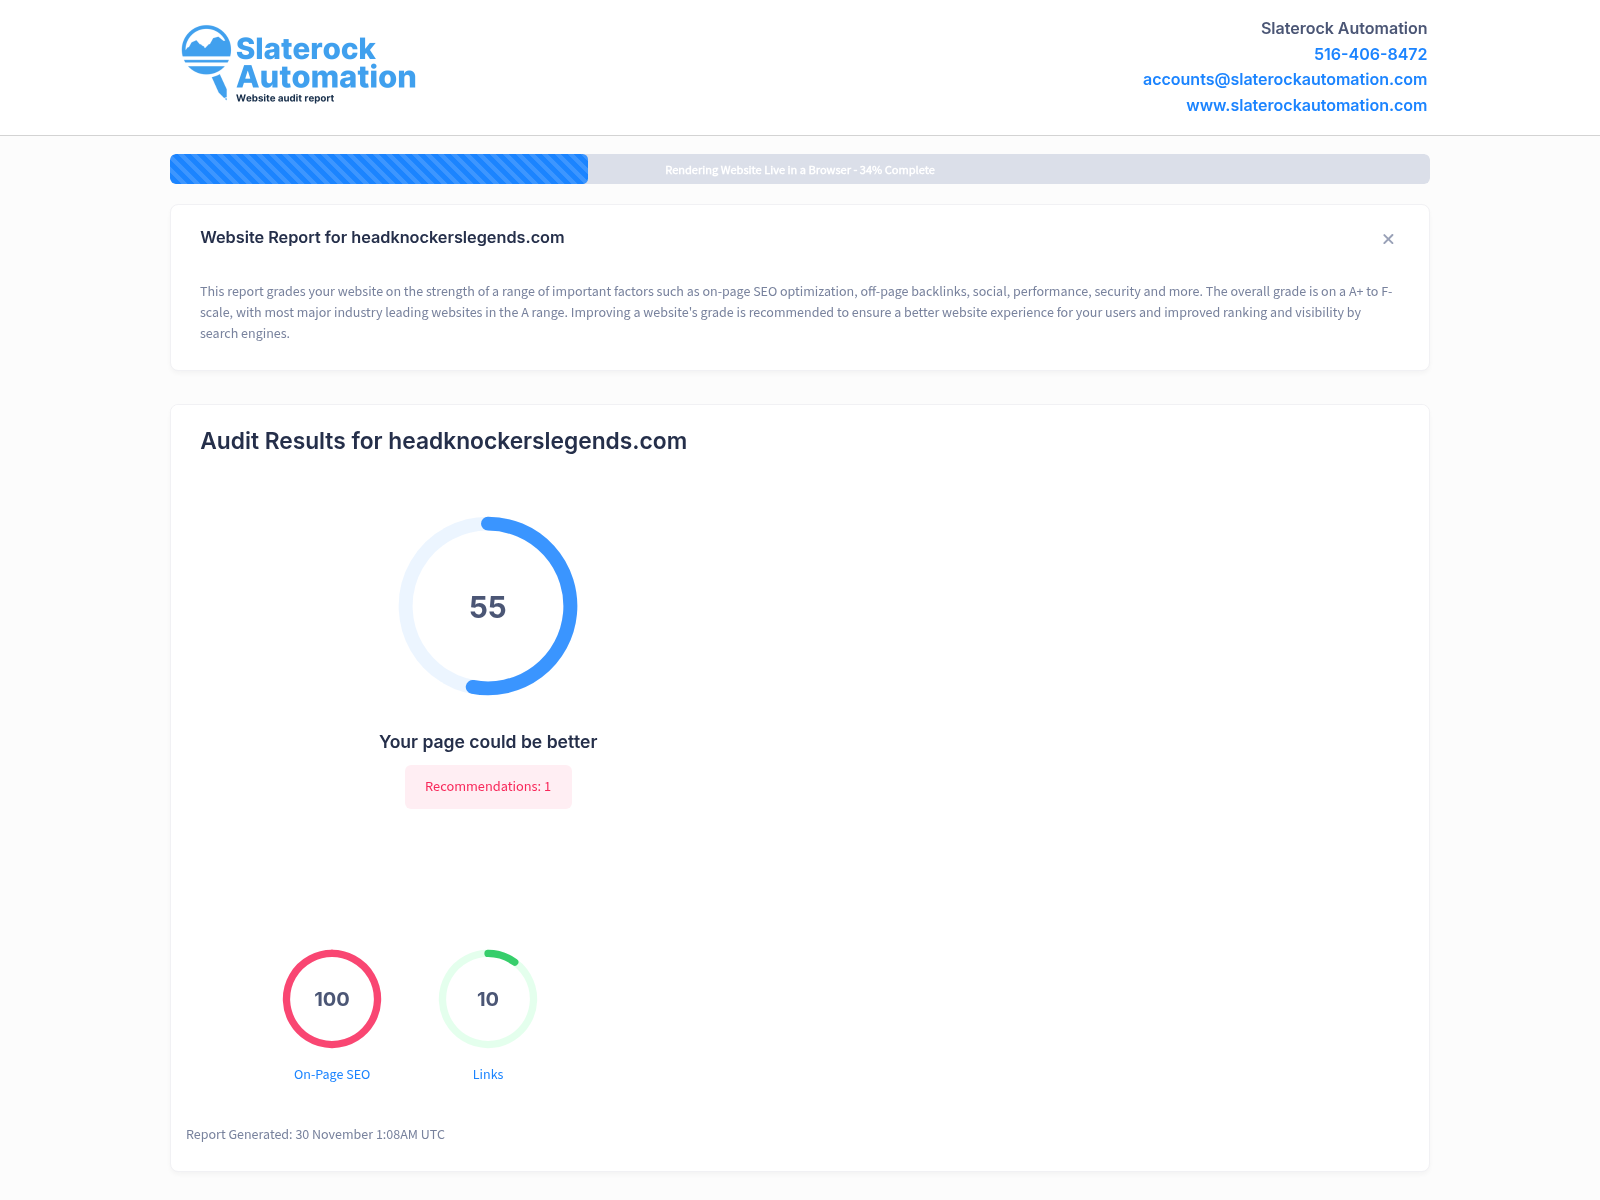
Task: Click the Your page could be better text
Action: [x=488, y=742]
